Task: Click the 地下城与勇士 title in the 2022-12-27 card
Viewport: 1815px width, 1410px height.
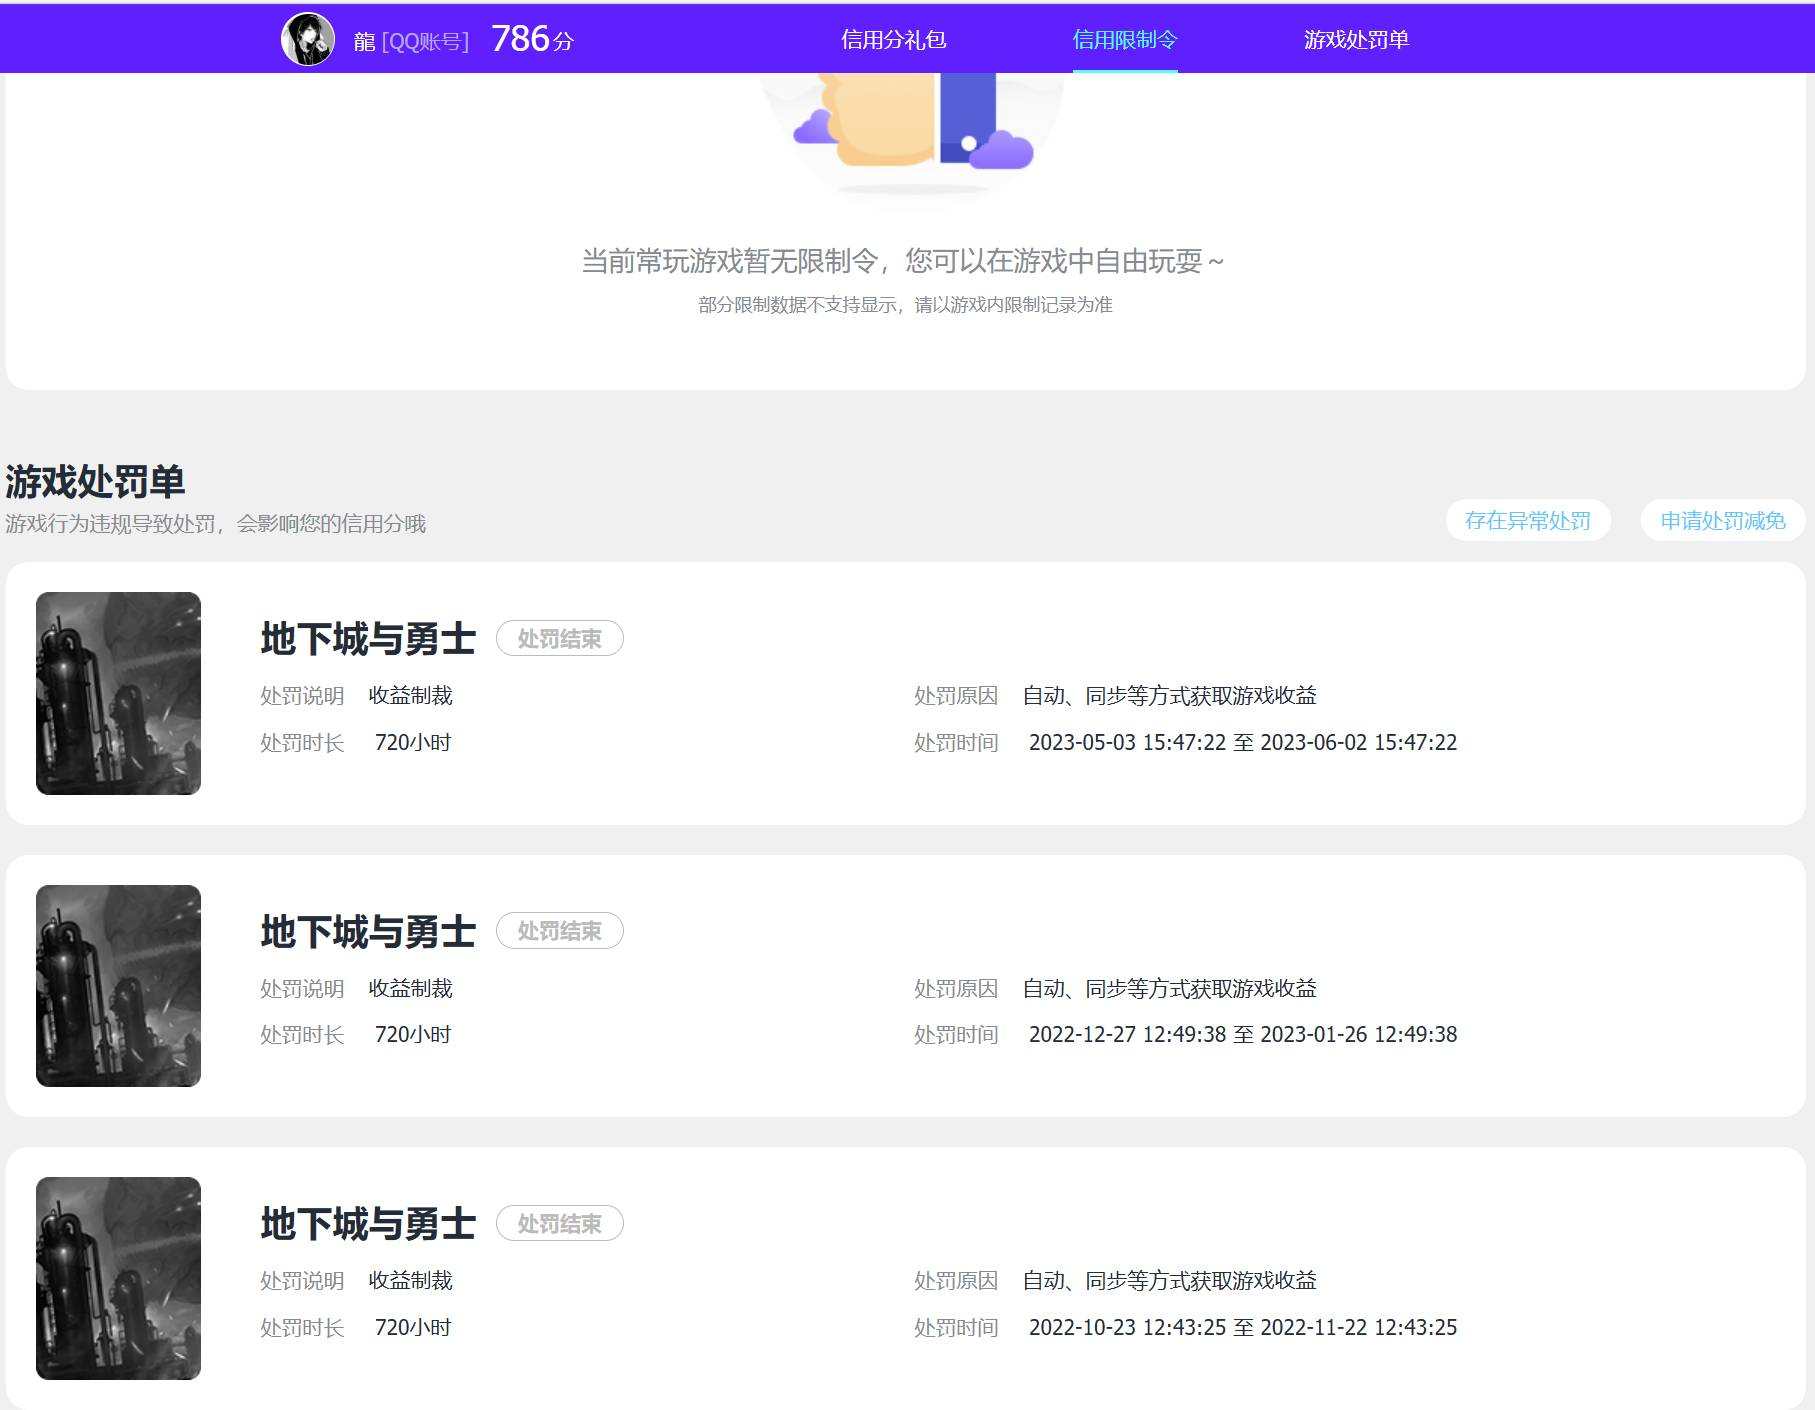Action: pyautogui.click(x=368, y=932)
